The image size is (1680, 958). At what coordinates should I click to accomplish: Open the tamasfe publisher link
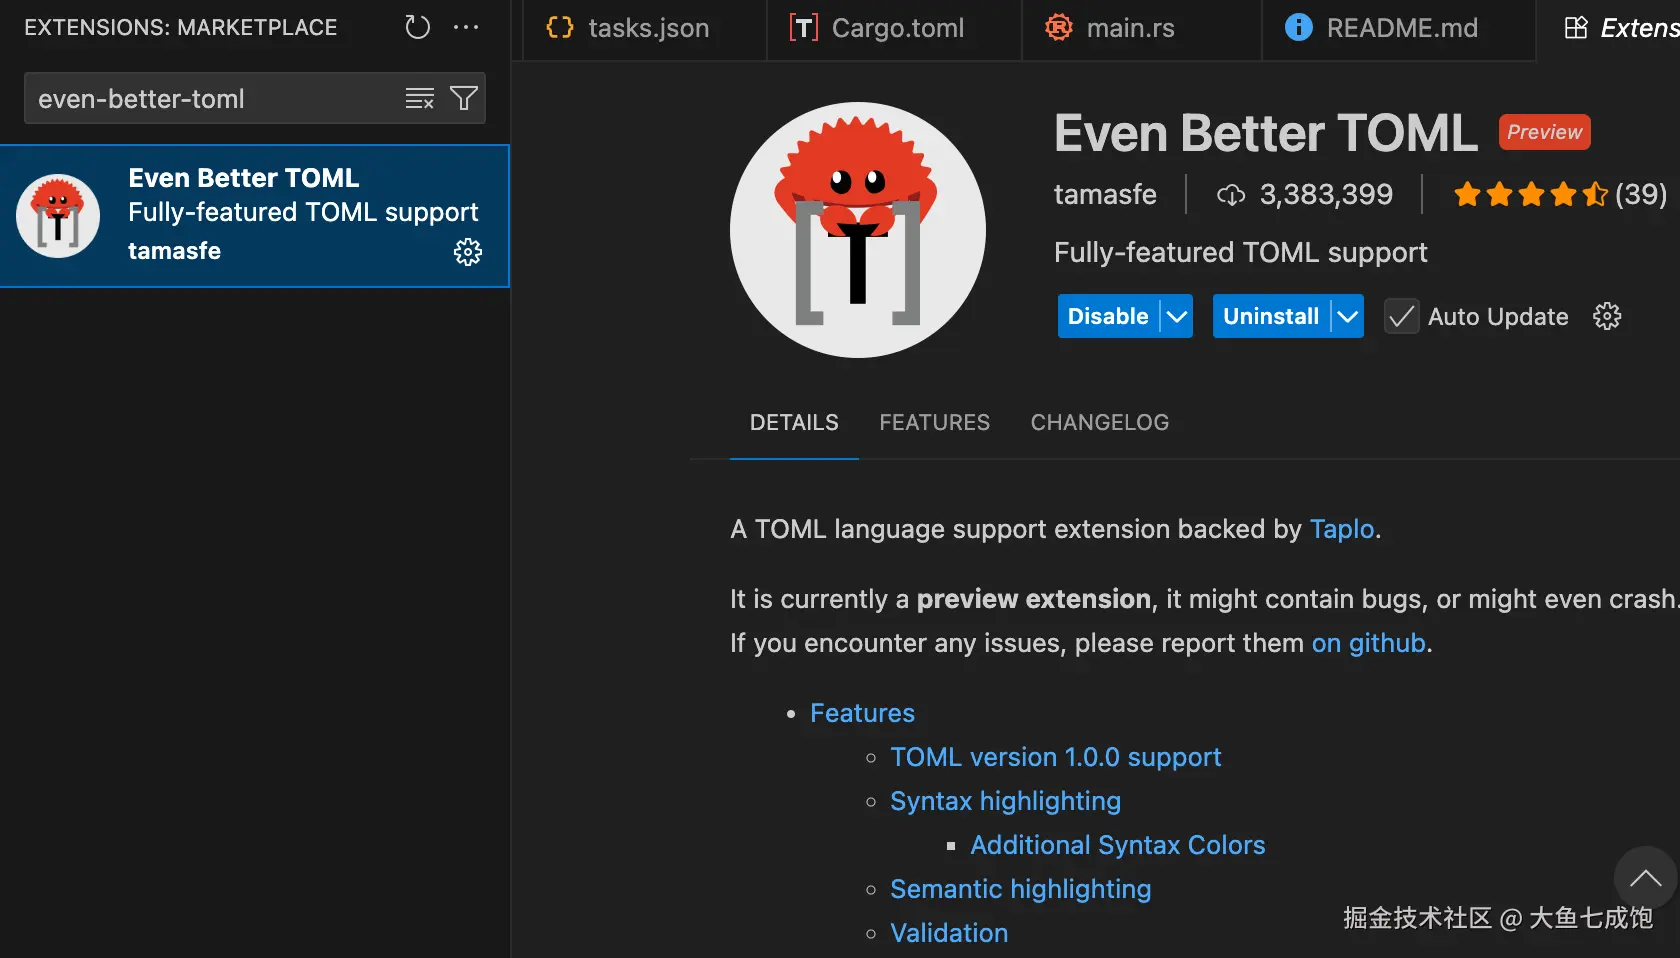(x=1105, y=195)
